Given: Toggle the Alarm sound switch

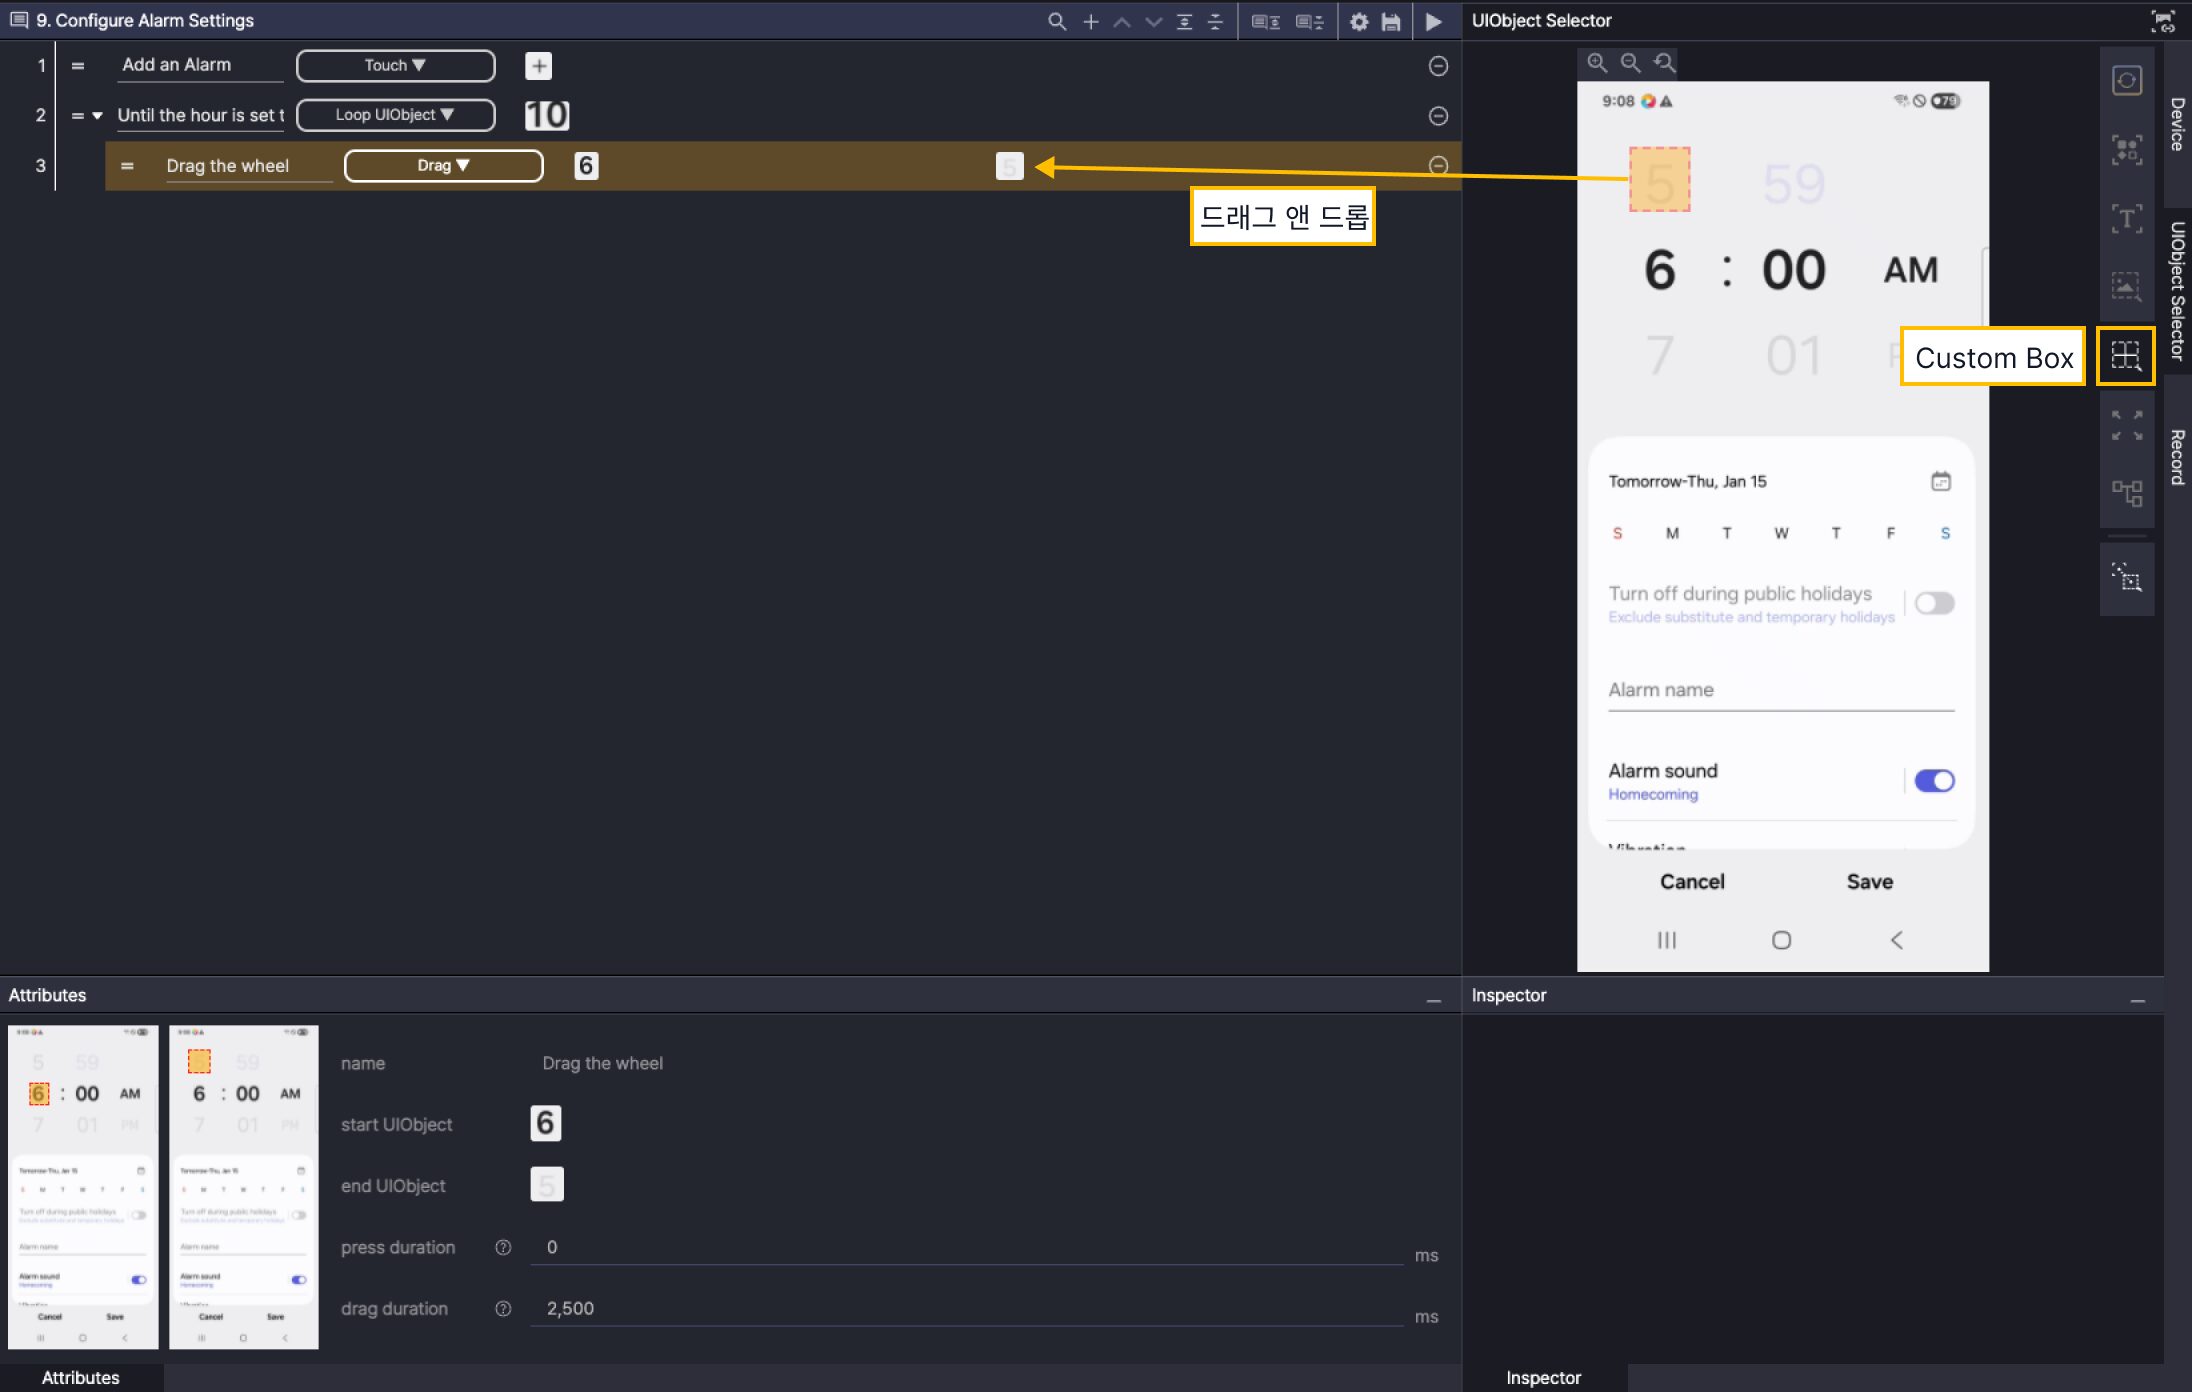Looking at the screenshot, I should [x=1933, y=781].
